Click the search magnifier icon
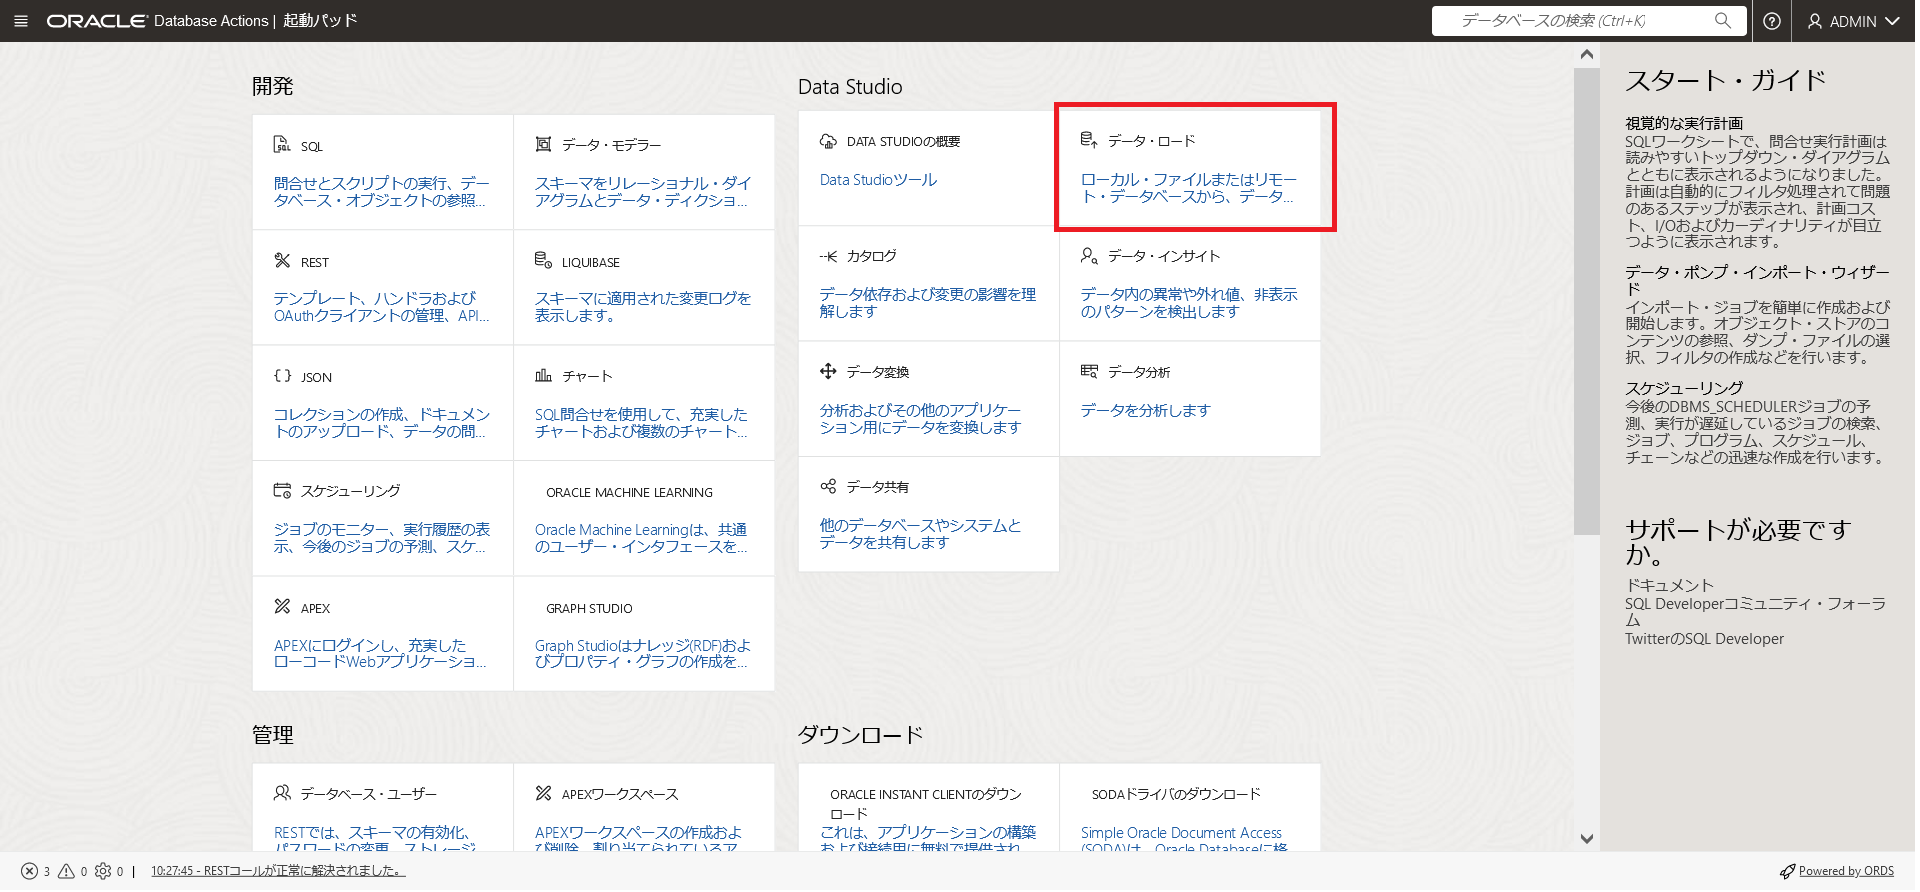This screenshot has height=892, width=1920. point(1722,20)
